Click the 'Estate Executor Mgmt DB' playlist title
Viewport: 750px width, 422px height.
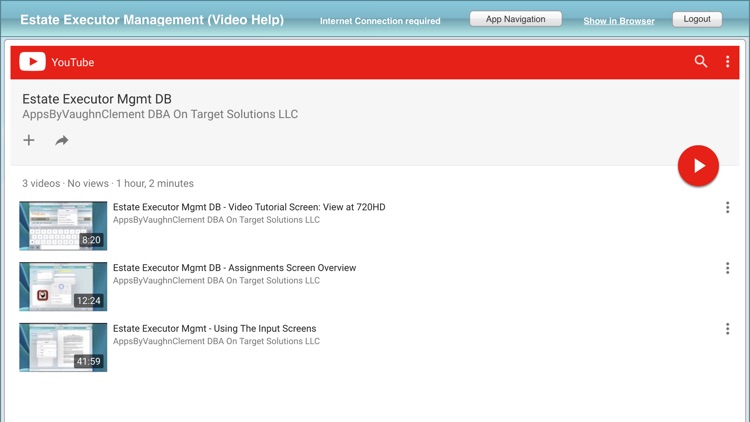pyautogui.click(x=97, y=99)
